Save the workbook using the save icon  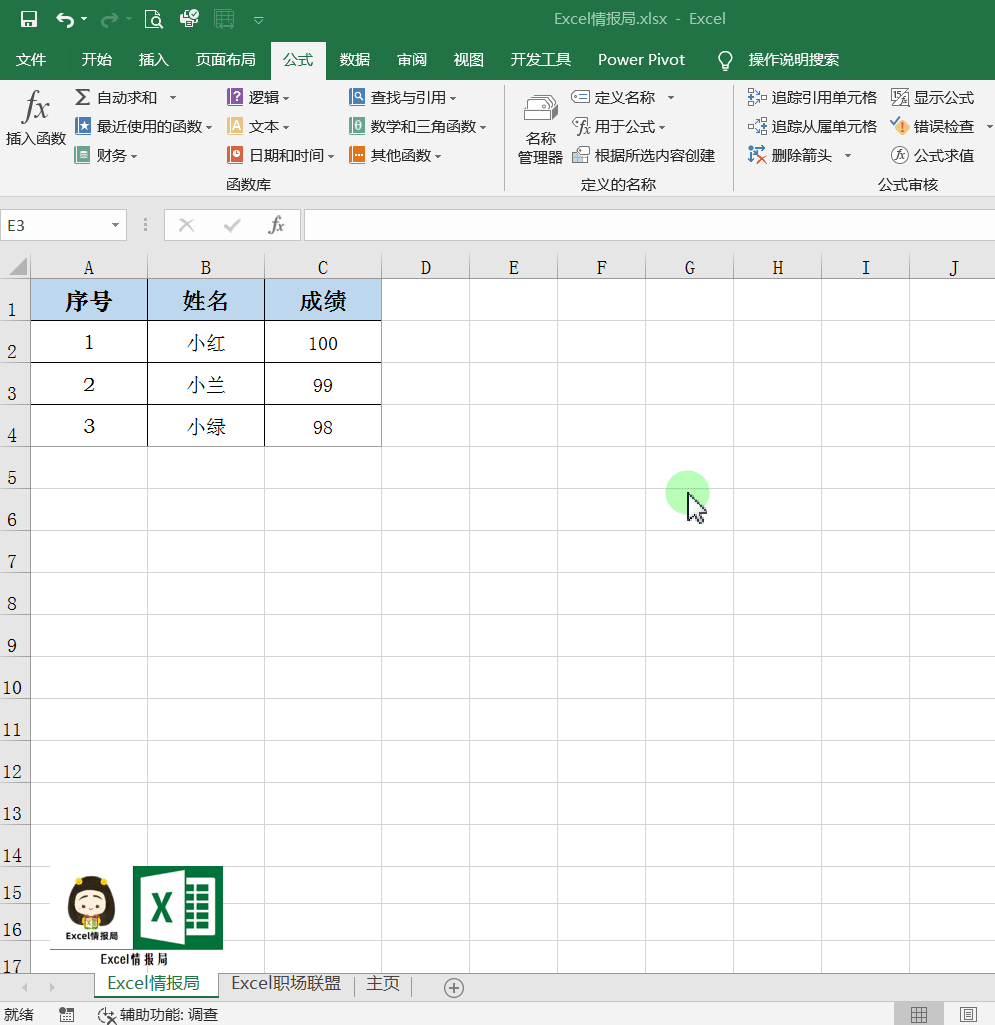coord(29,19)
